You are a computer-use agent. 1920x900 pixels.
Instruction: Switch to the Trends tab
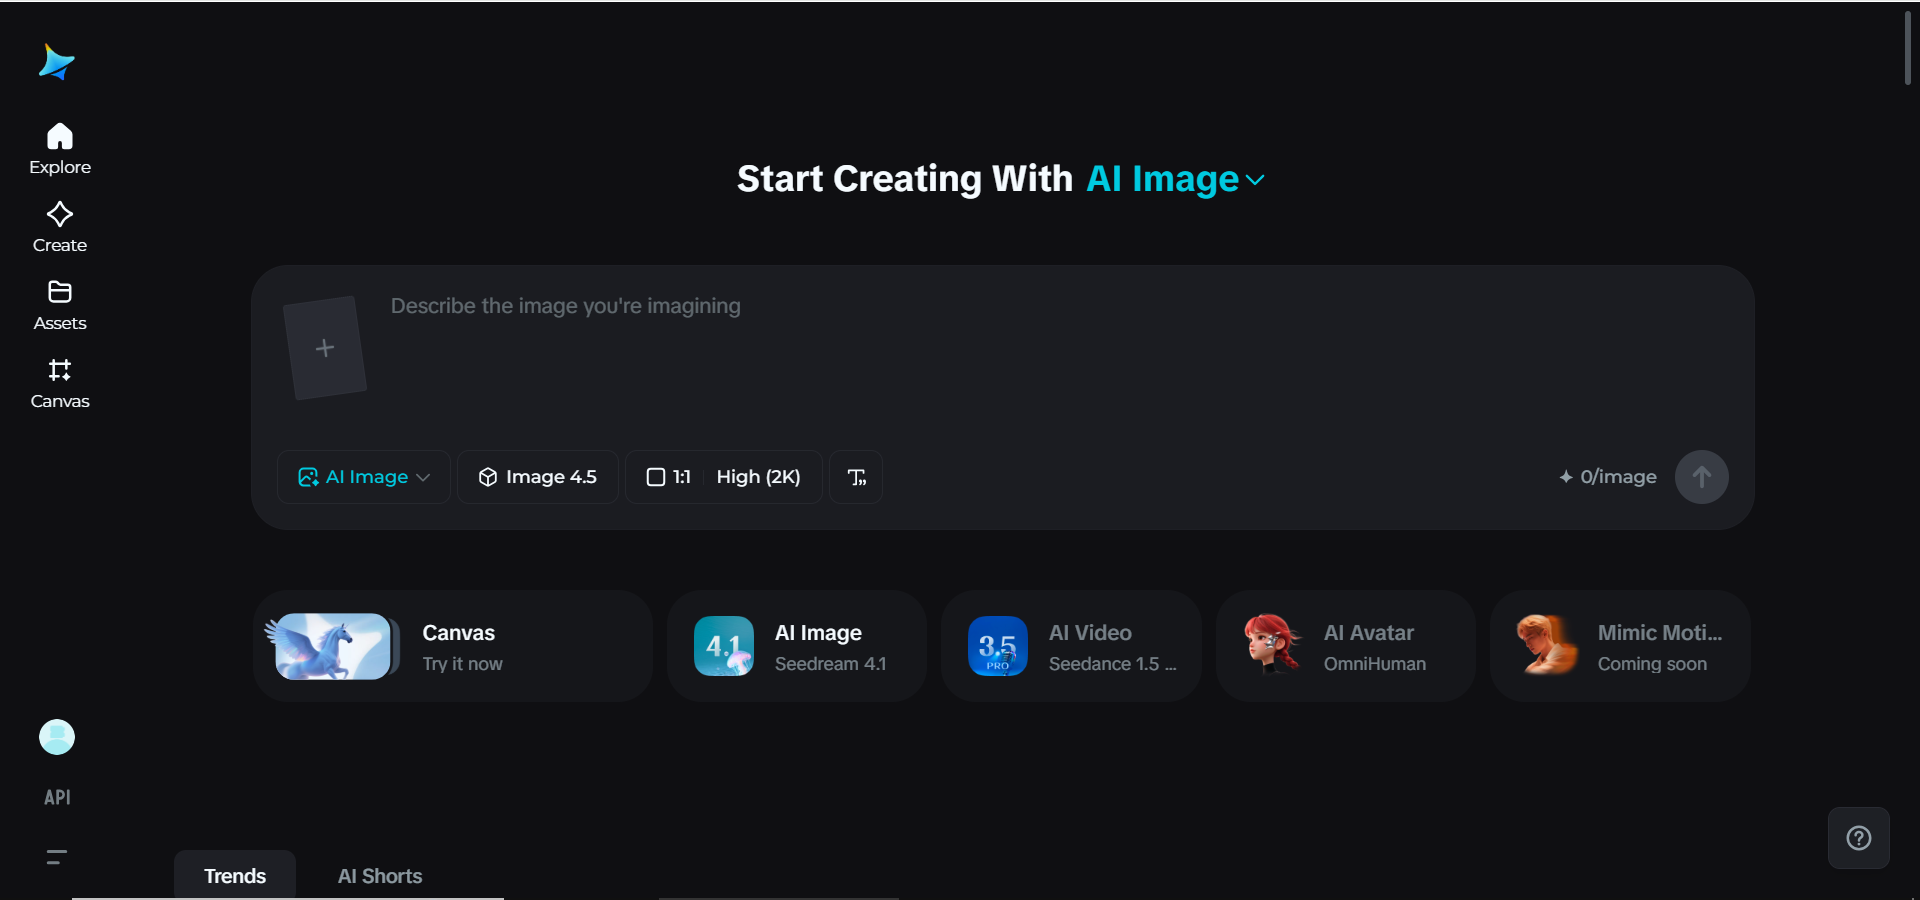click(x=235, y=876)
